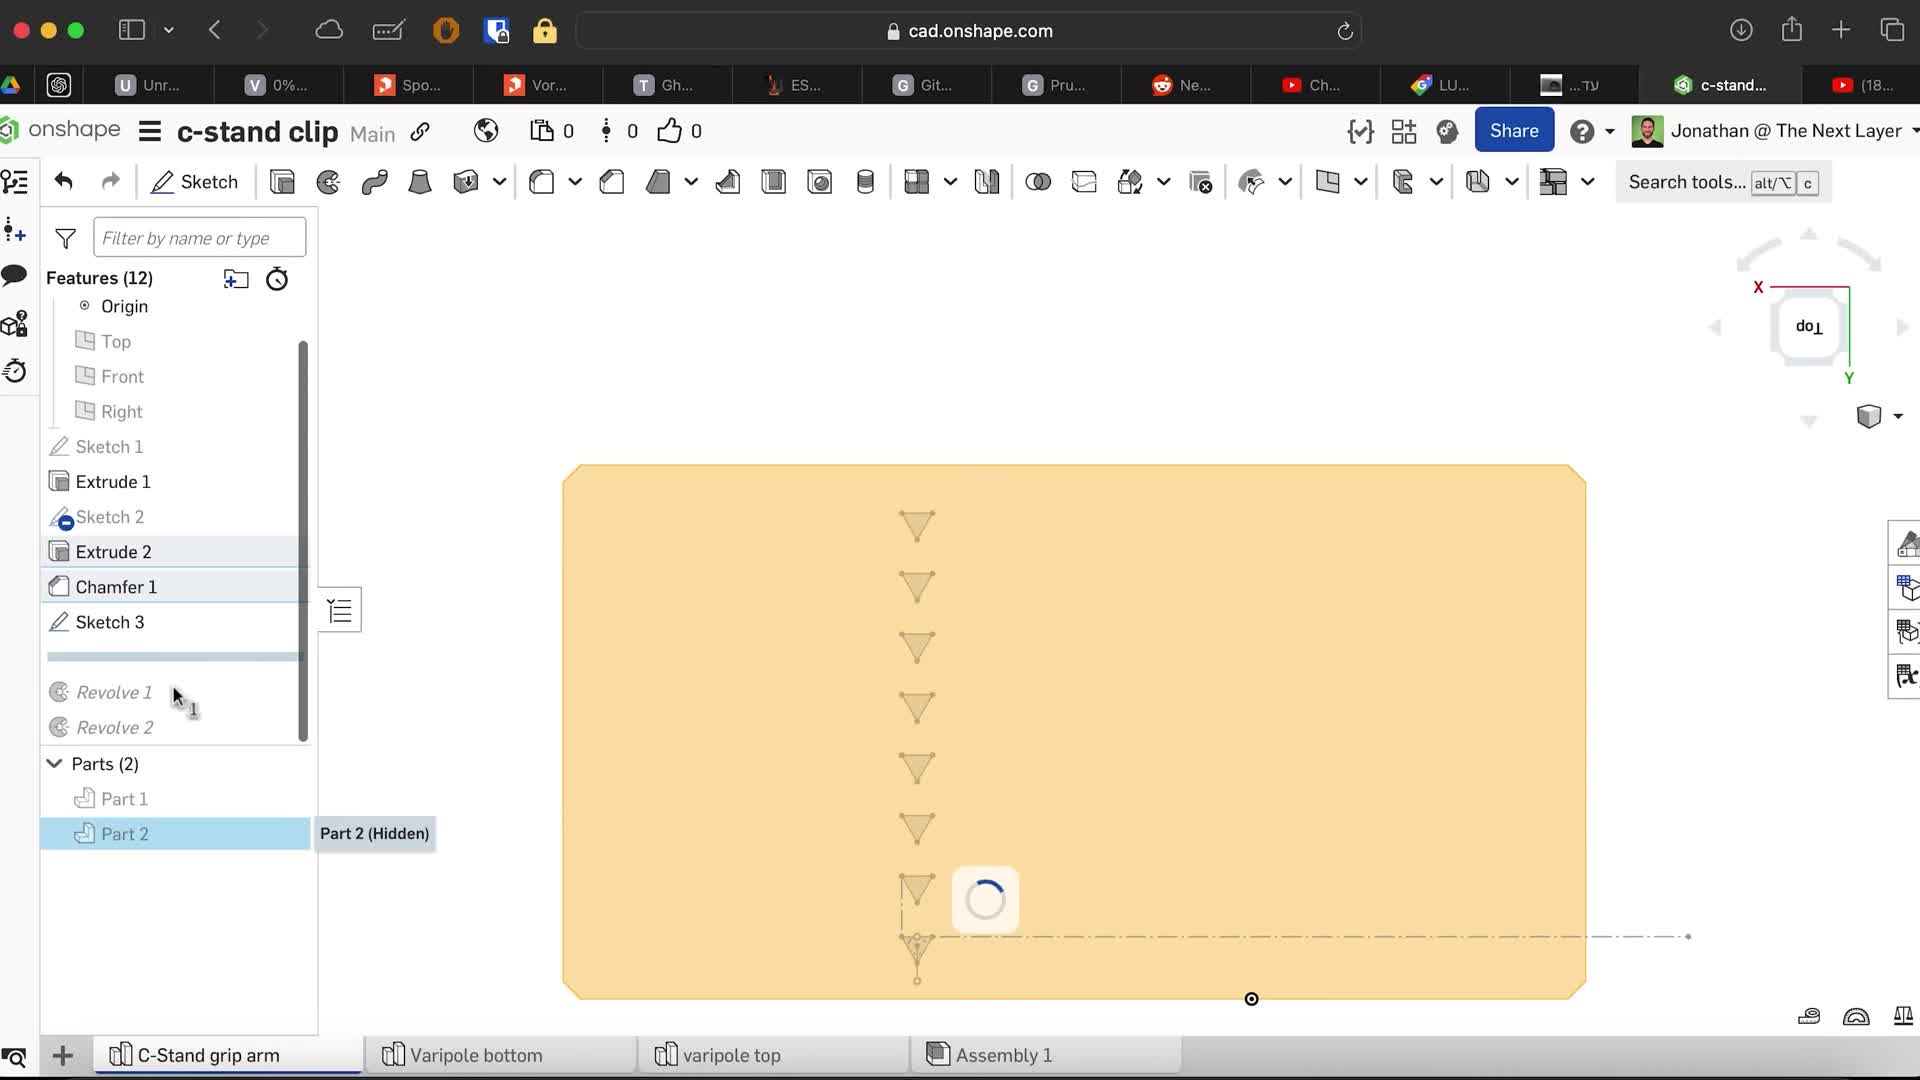The height and width of the screenshot is (1080, 1920).
Task: Select the Sweep tool icon
Action: tap(374, 182)
